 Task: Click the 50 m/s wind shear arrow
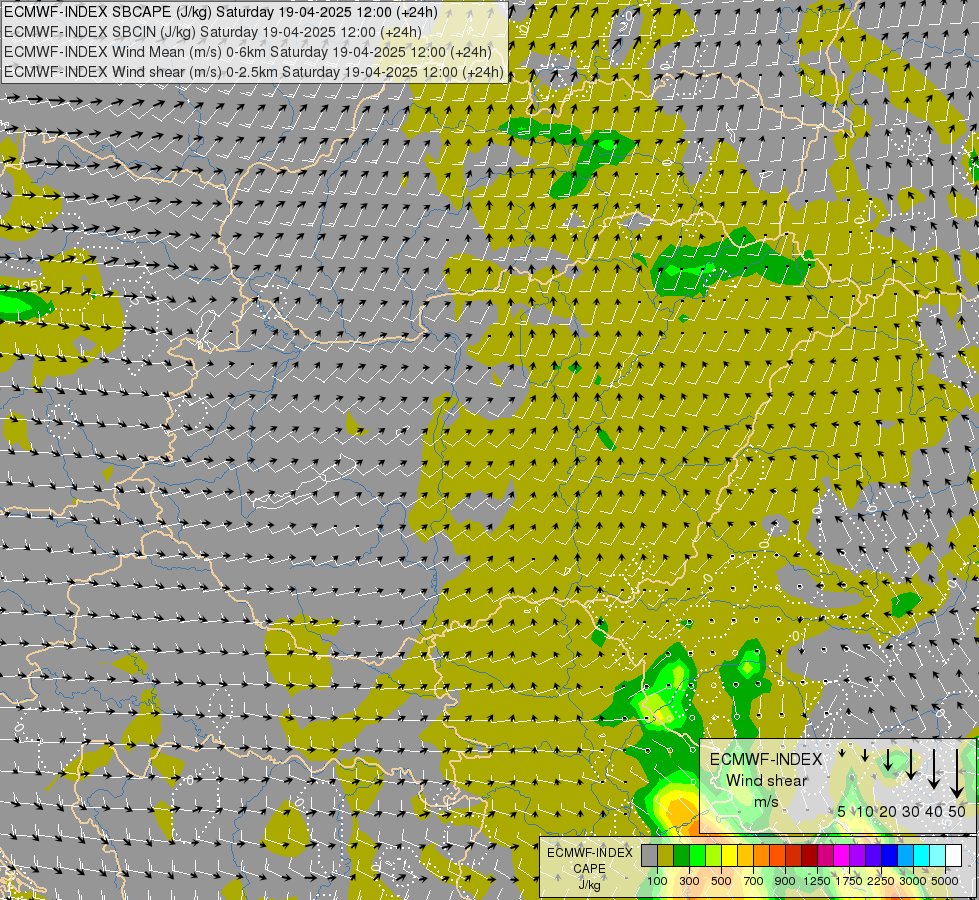tap(957, 773)
